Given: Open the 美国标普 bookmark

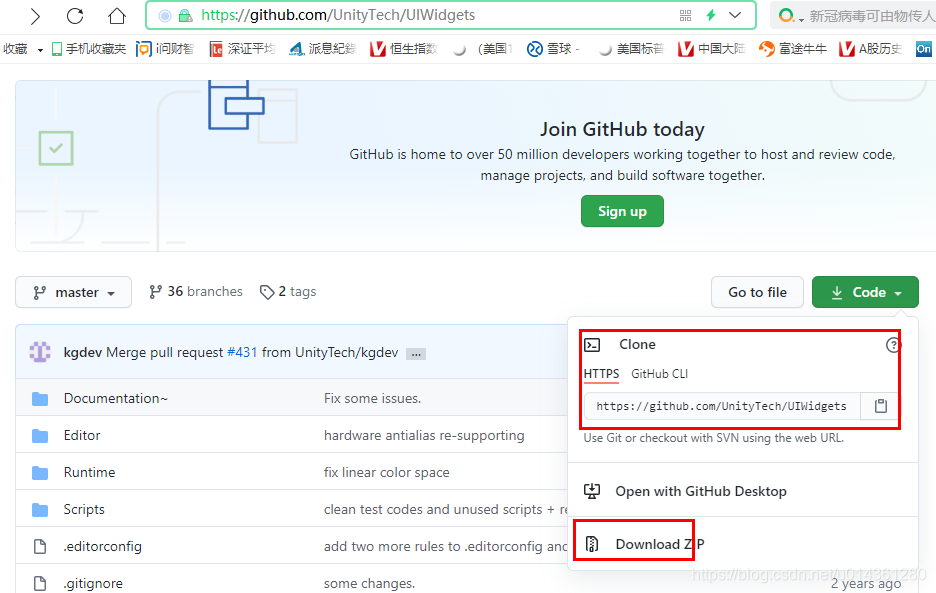Looking at the screenshot, I should [631, 49].
